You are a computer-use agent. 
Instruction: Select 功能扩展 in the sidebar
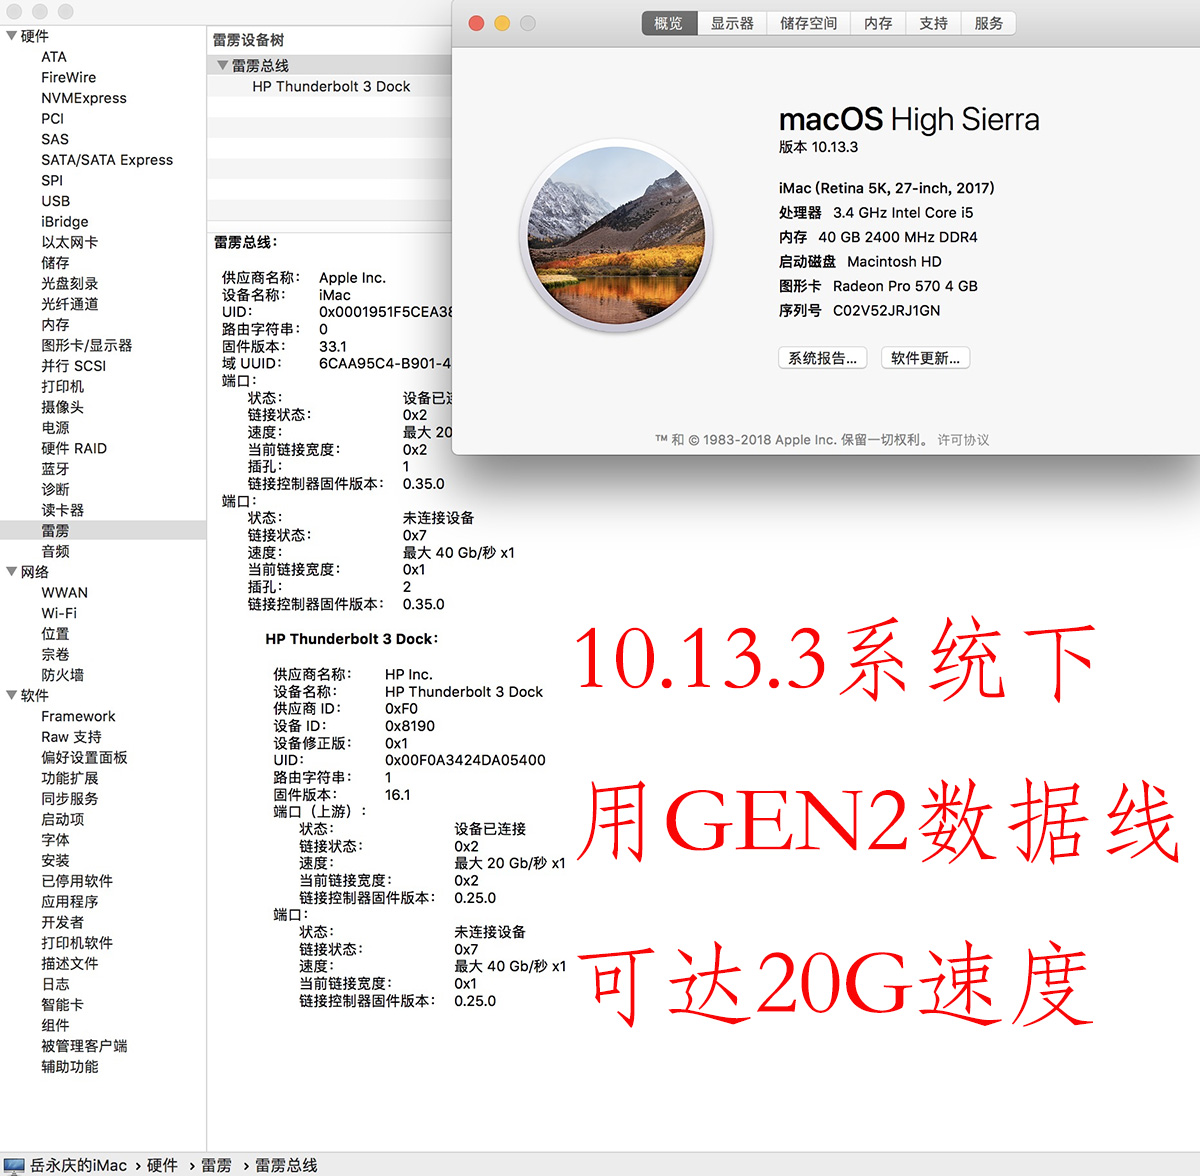(x=69, y=778)
